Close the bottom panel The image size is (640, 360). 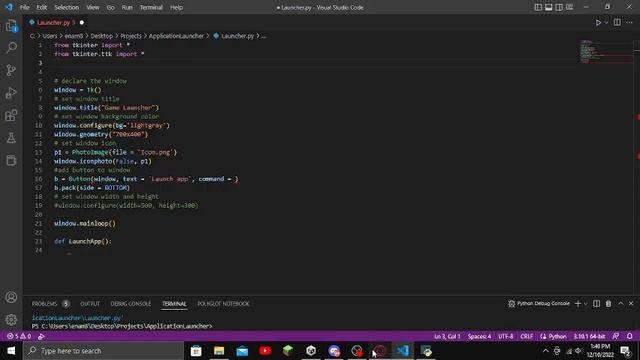coord(631,303)
